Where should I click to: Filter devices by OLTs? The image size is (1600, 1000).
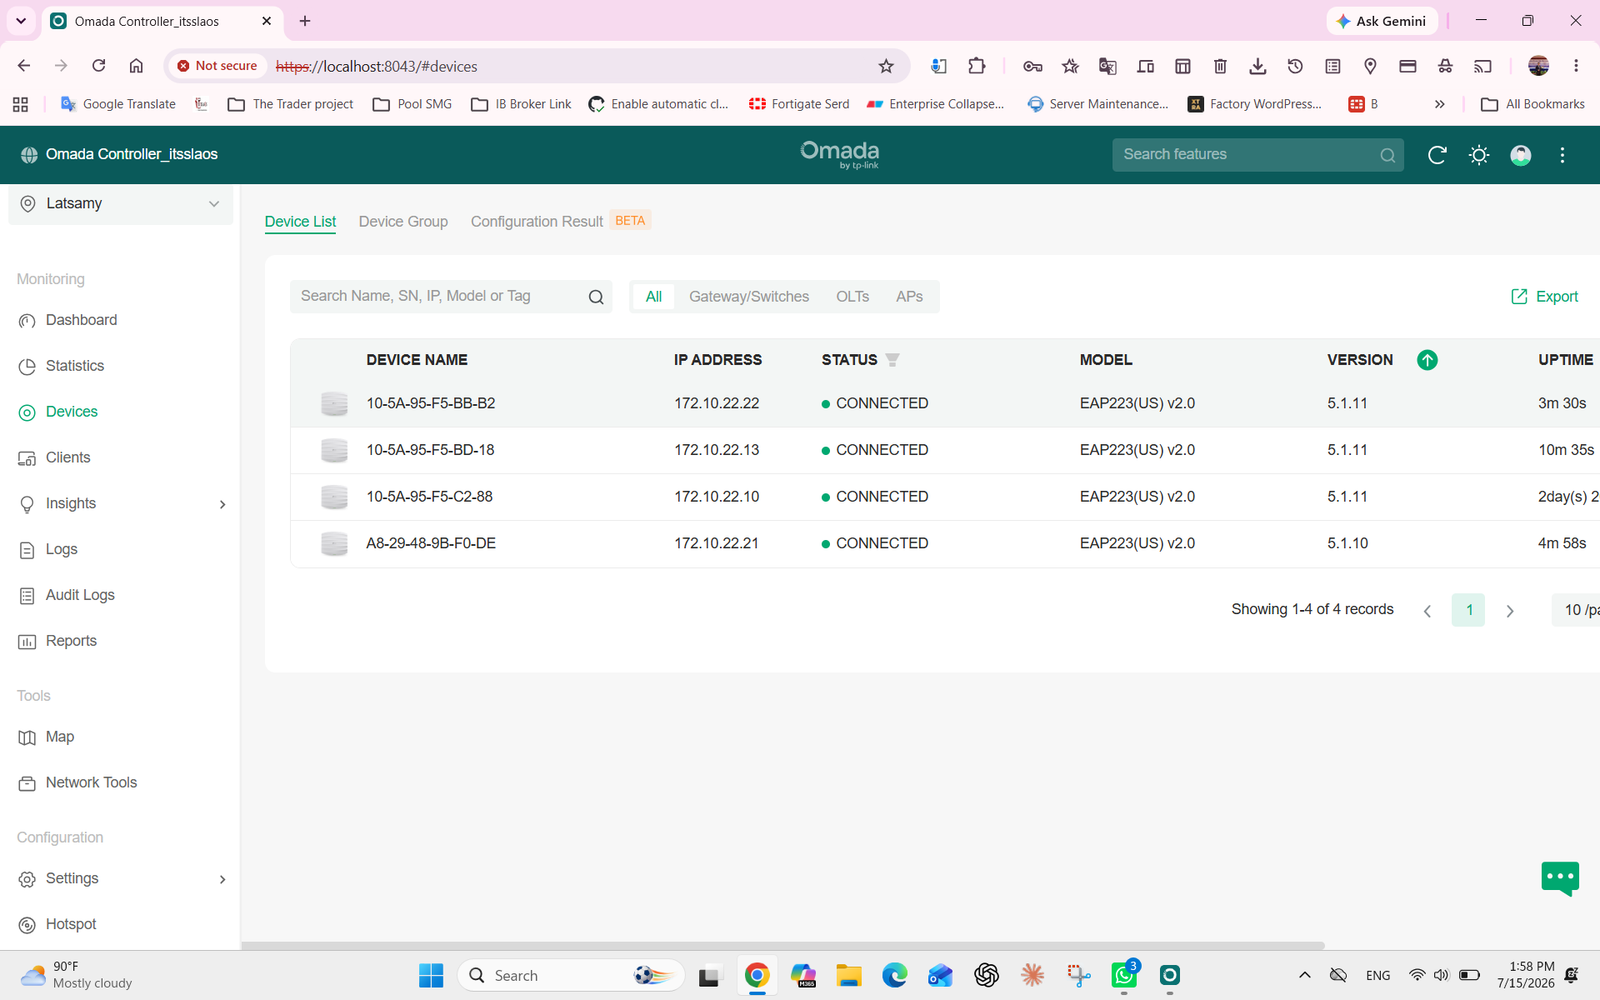(852, 297)
